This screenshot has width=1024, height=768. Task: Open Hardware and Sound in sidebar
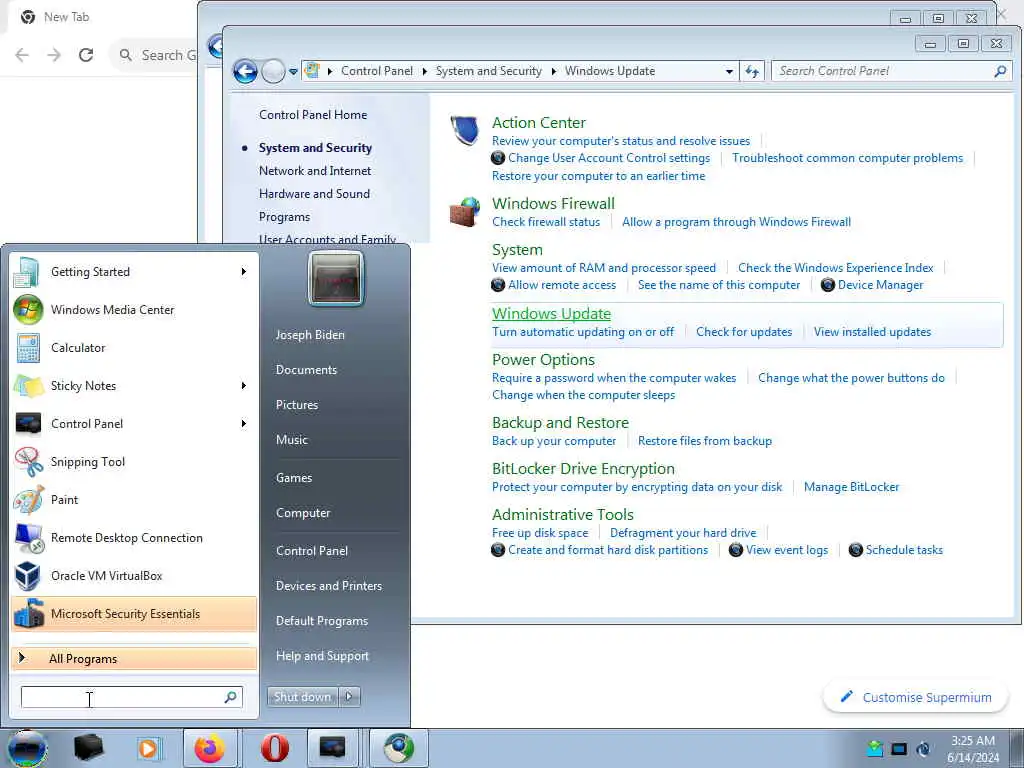point(314,194)
